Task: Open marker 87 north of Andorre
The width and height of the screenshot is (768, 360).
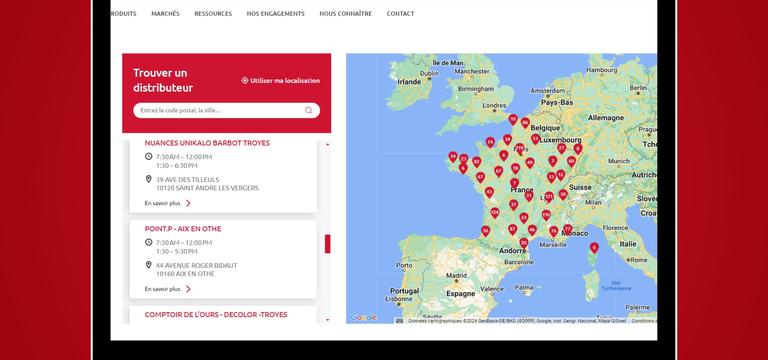Action: tap(512, 229)
